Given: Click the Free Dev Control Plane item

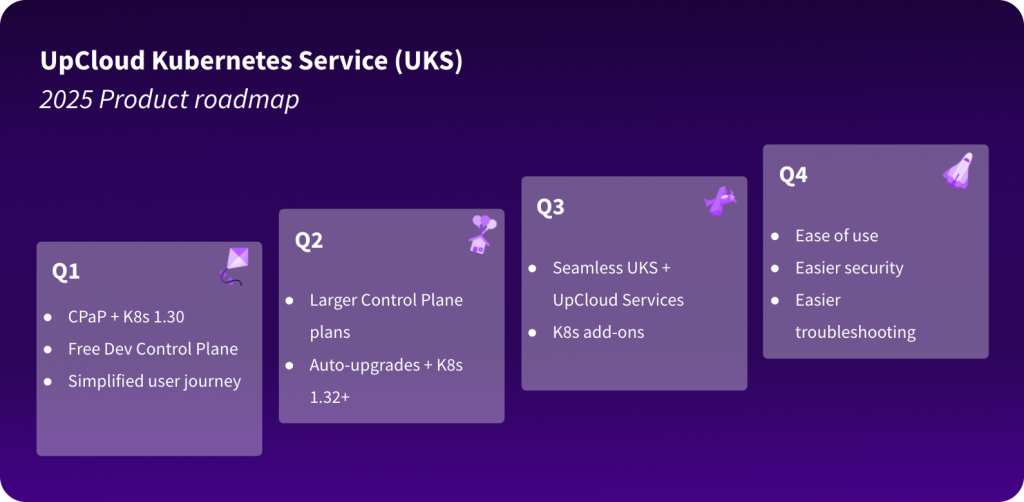Looking at the screenshot, I should coord(152,349).
